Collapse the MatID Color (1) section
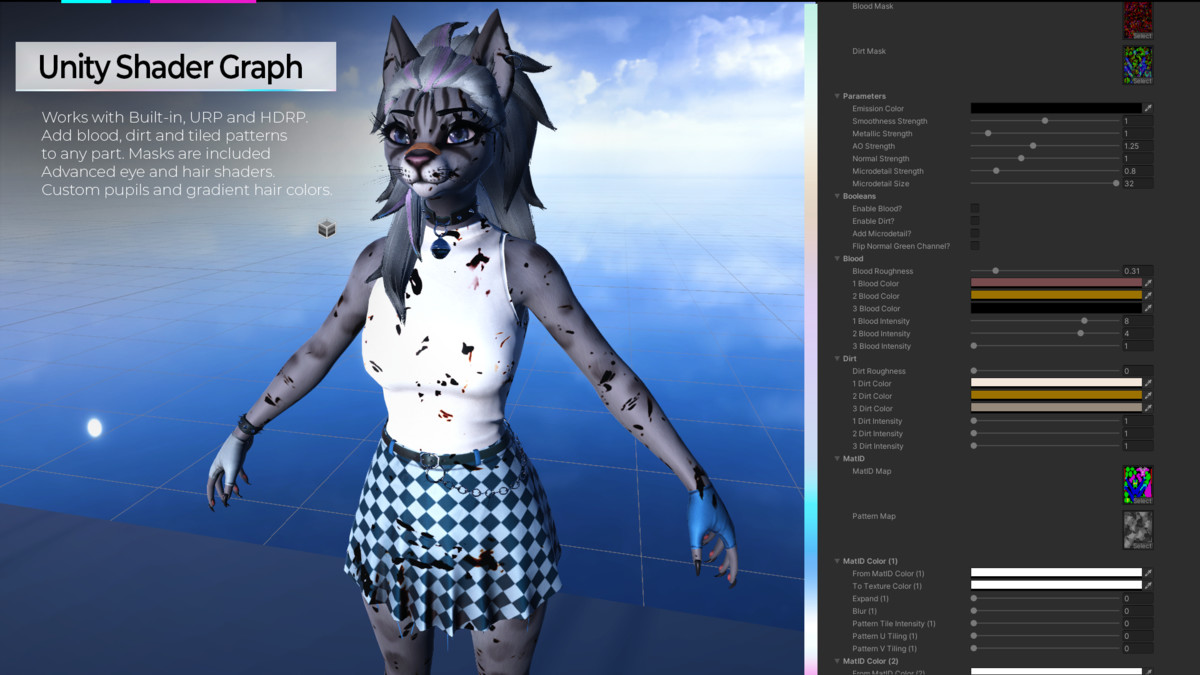Image resolution: width=1200 pixels, height=675 pixels. [x=838, y=561]
